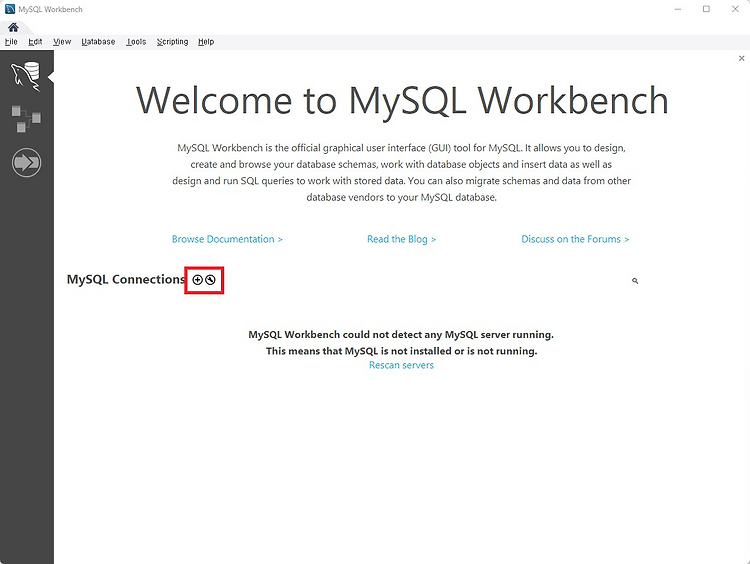
Task: Click the Rescan servers link
Action: tap(401, 365)
